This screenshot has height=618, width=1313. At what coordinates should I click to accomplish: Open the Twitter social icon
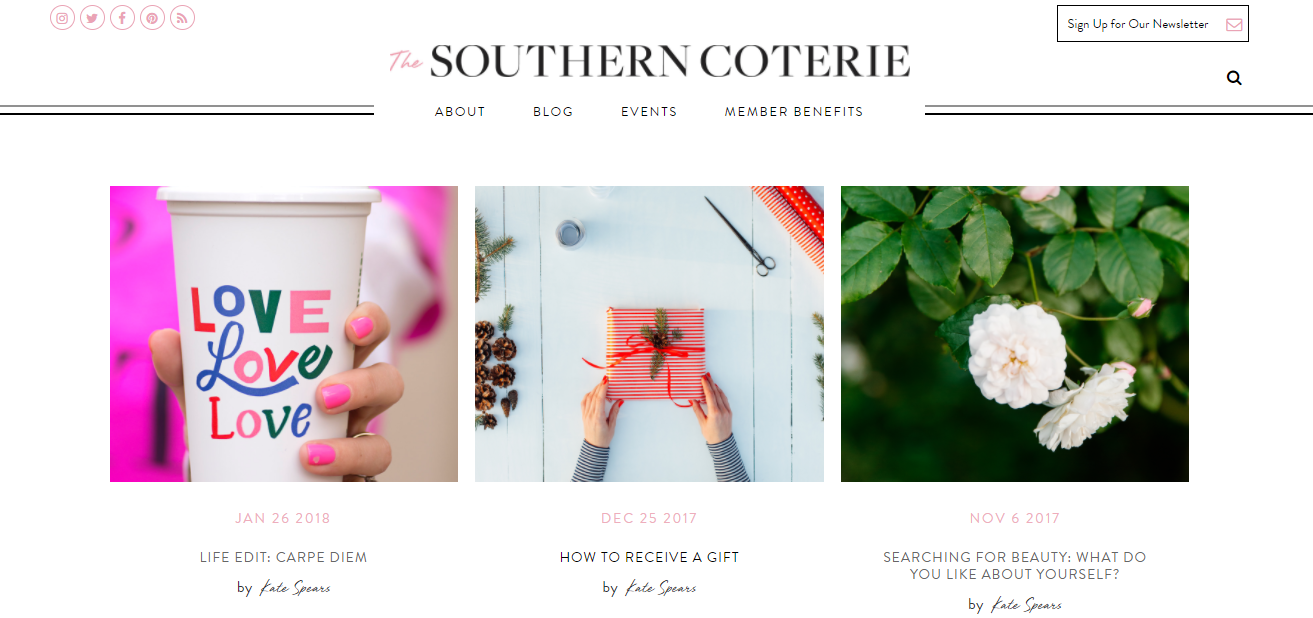(x=92, y=18)
